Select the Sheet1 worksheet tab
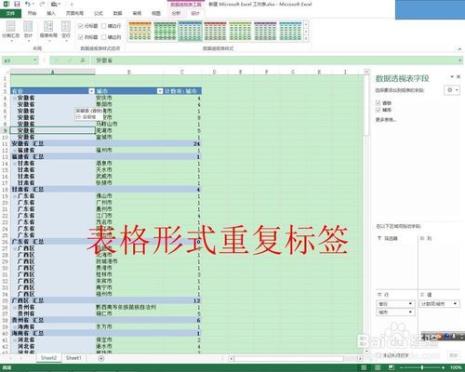Screen dimensions: 465x372 click(73, 358)
